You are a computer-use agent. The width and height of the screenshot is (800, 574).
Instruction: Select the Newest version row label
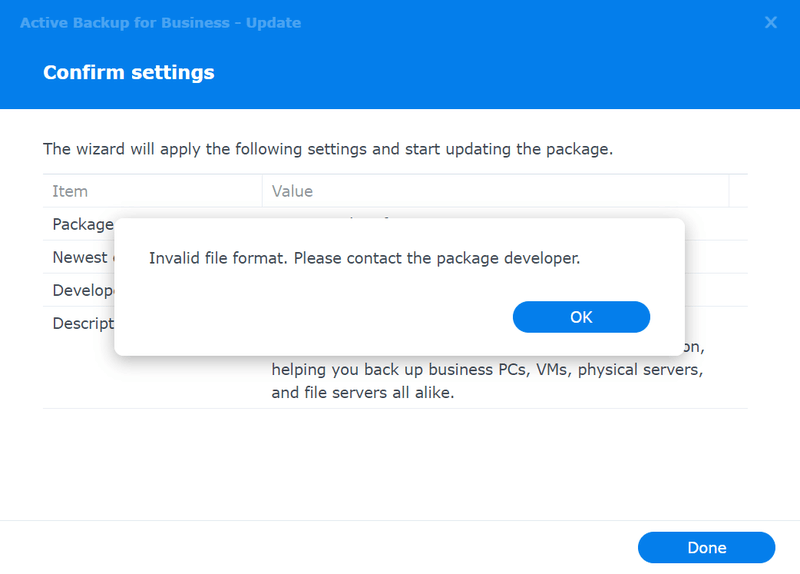coord(80,257)
